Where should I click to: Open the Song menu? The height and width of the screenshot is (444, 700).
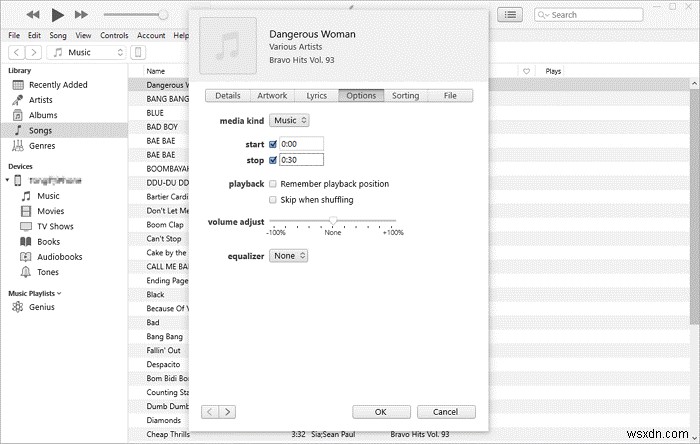(58, 35)
